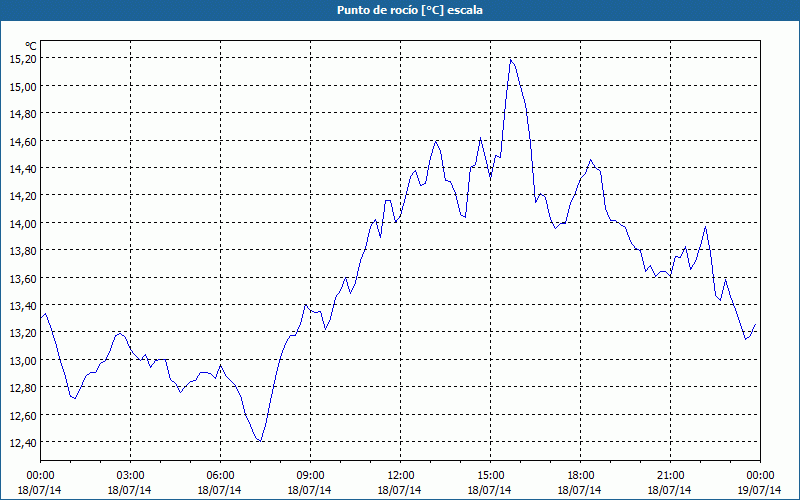The image size is (800, 500).
Task: Click the 14,00 y-axis value
Action: [23, 224]
